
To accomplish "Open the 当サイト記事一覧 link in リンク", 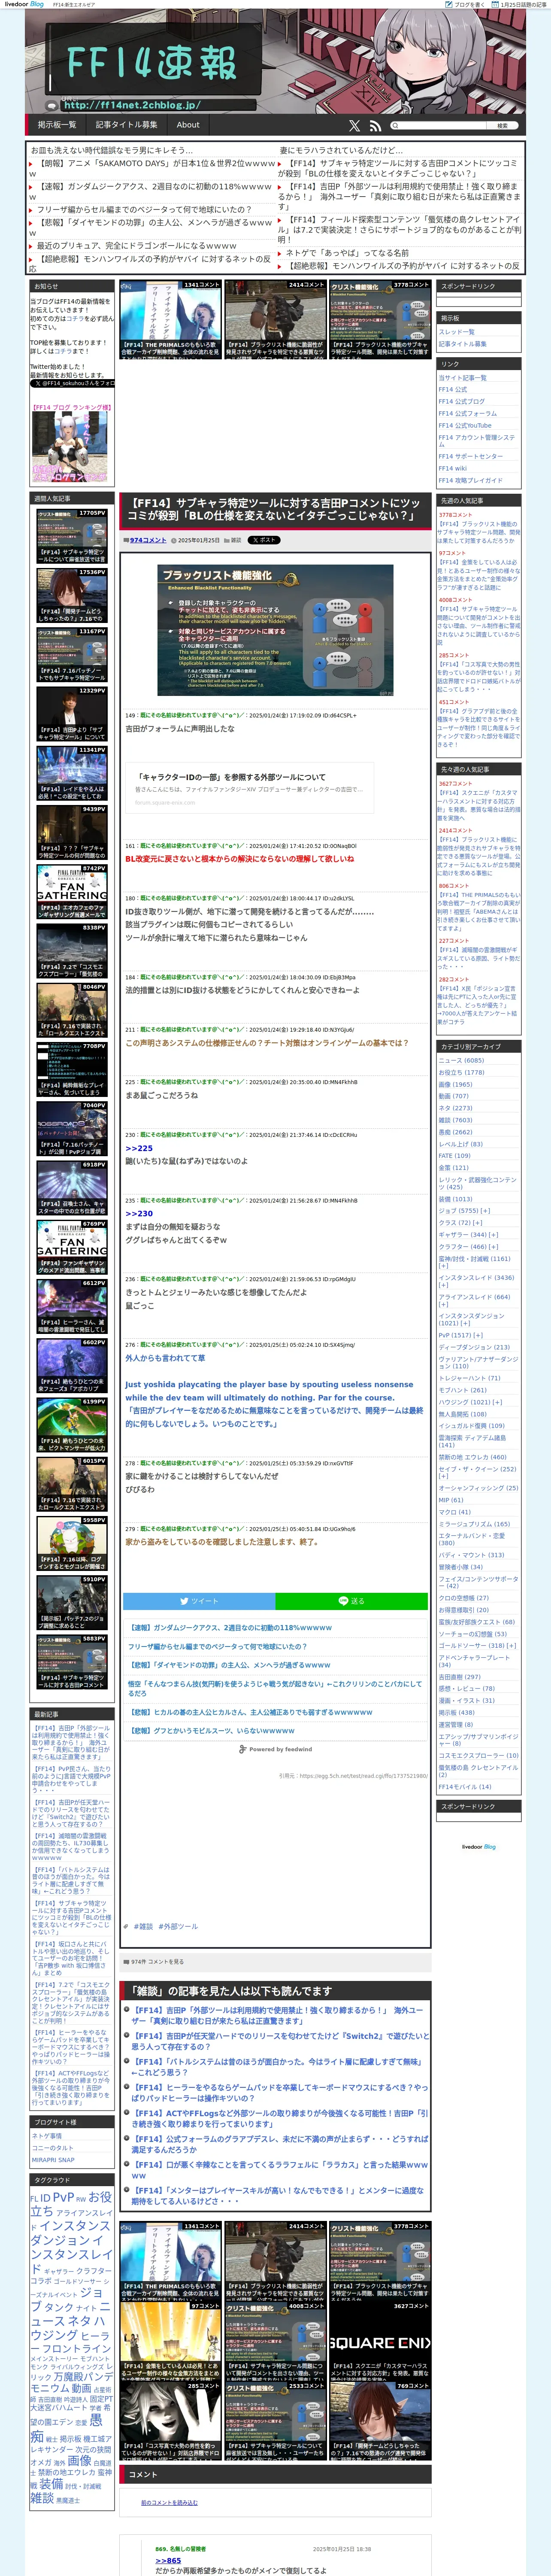I will 462,378.
